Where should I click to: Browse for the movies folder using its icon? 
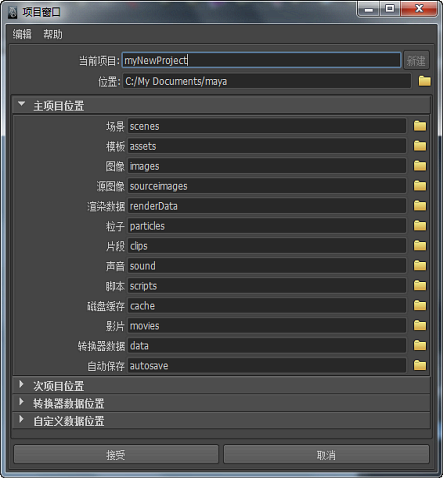pyautogui.click(x=420, y=326)
